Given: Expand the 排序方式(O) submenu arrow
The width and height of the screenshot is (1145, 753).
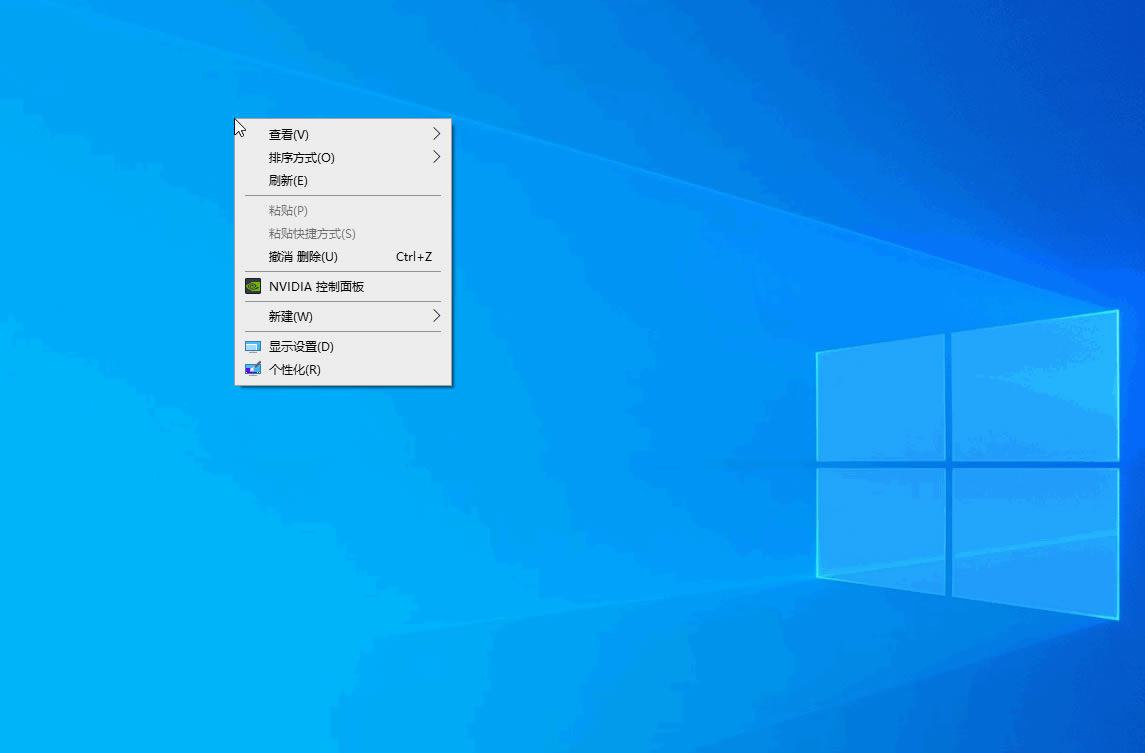Looking at the screenshot, I should (x=436, y=157).
